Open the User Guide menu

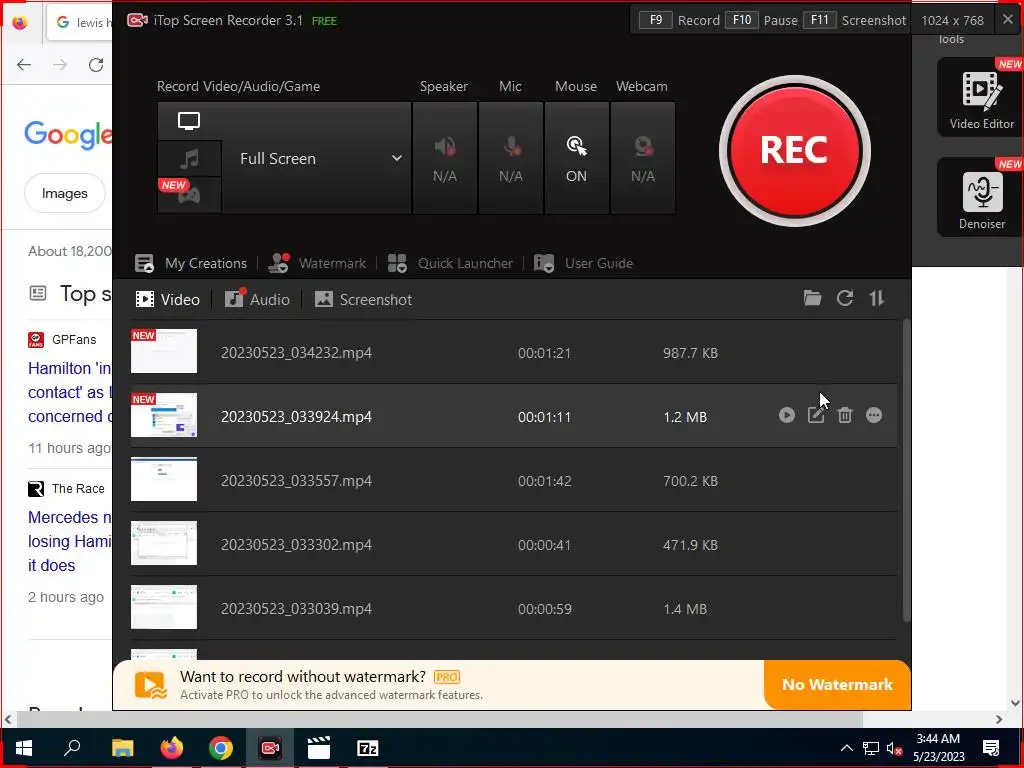[x=583, y=263]
